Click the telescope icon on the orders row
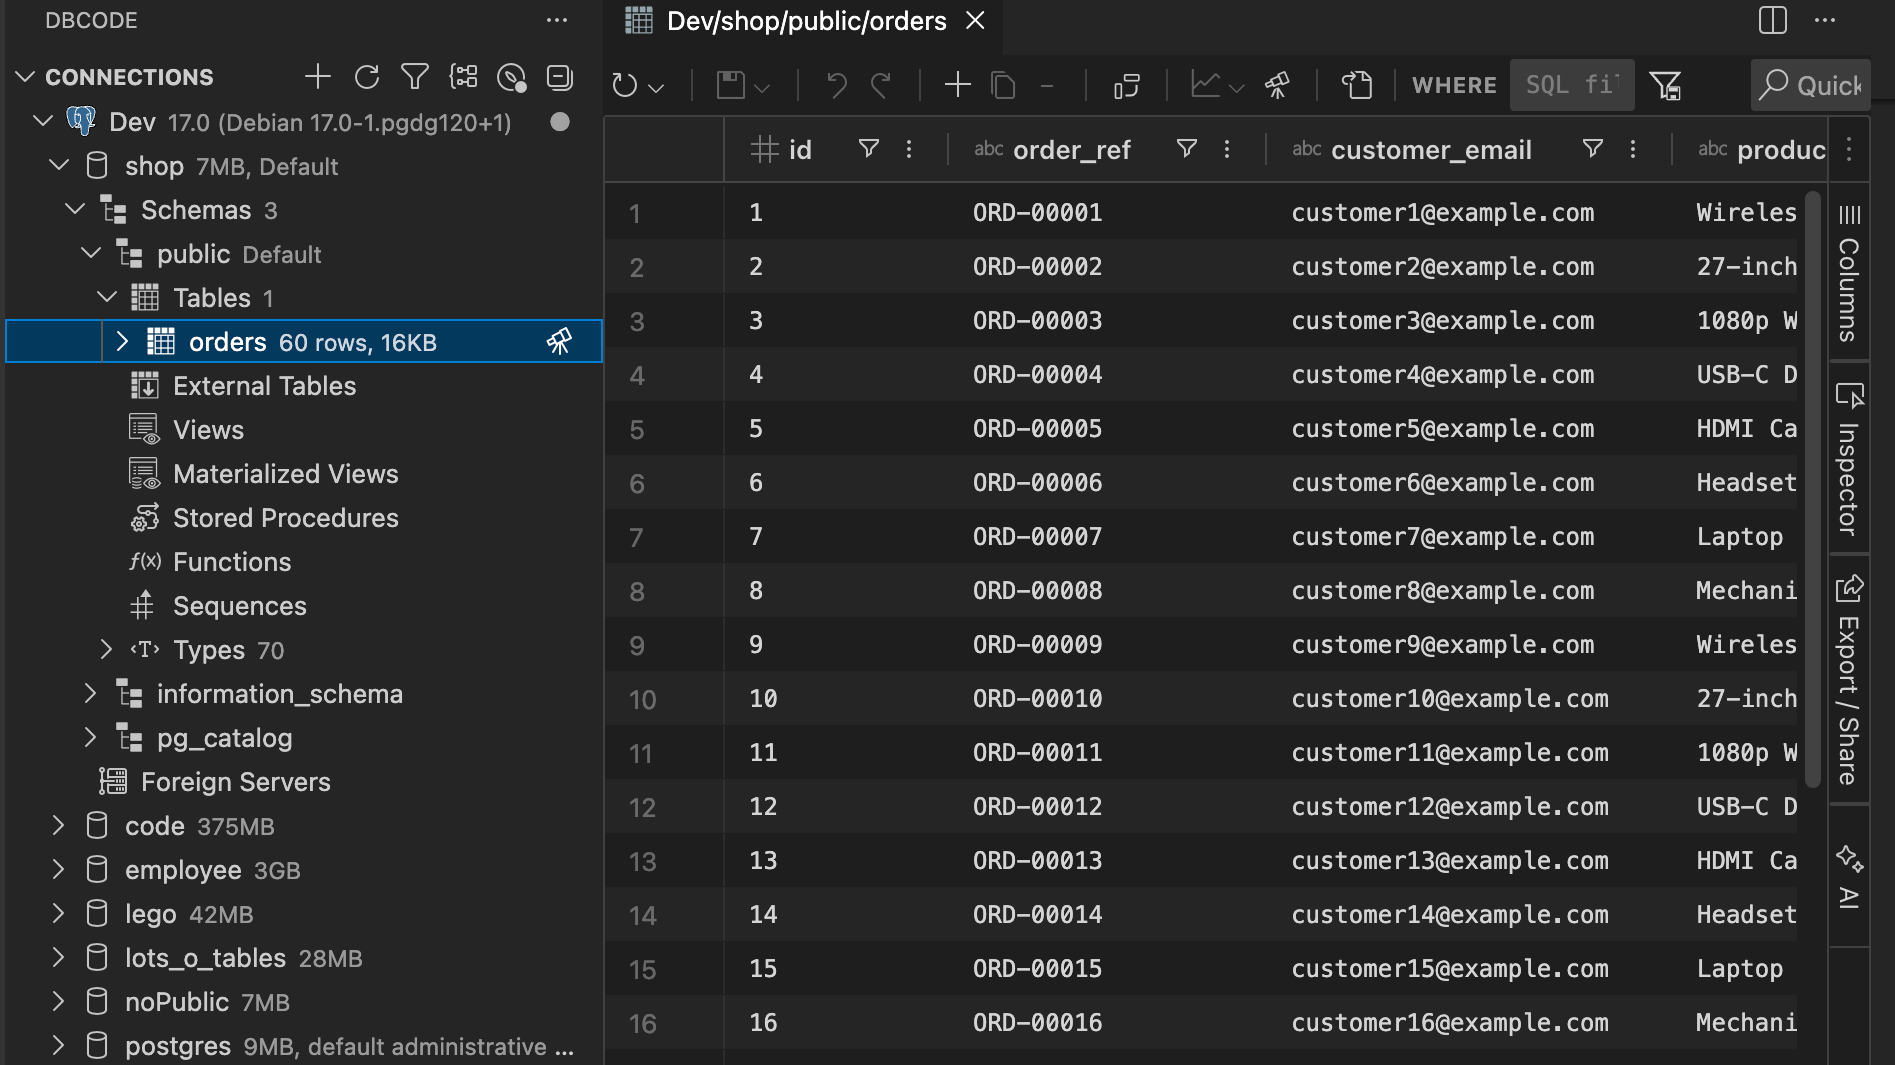This screenshot has width=1895, height=1065. coord(559,342)
